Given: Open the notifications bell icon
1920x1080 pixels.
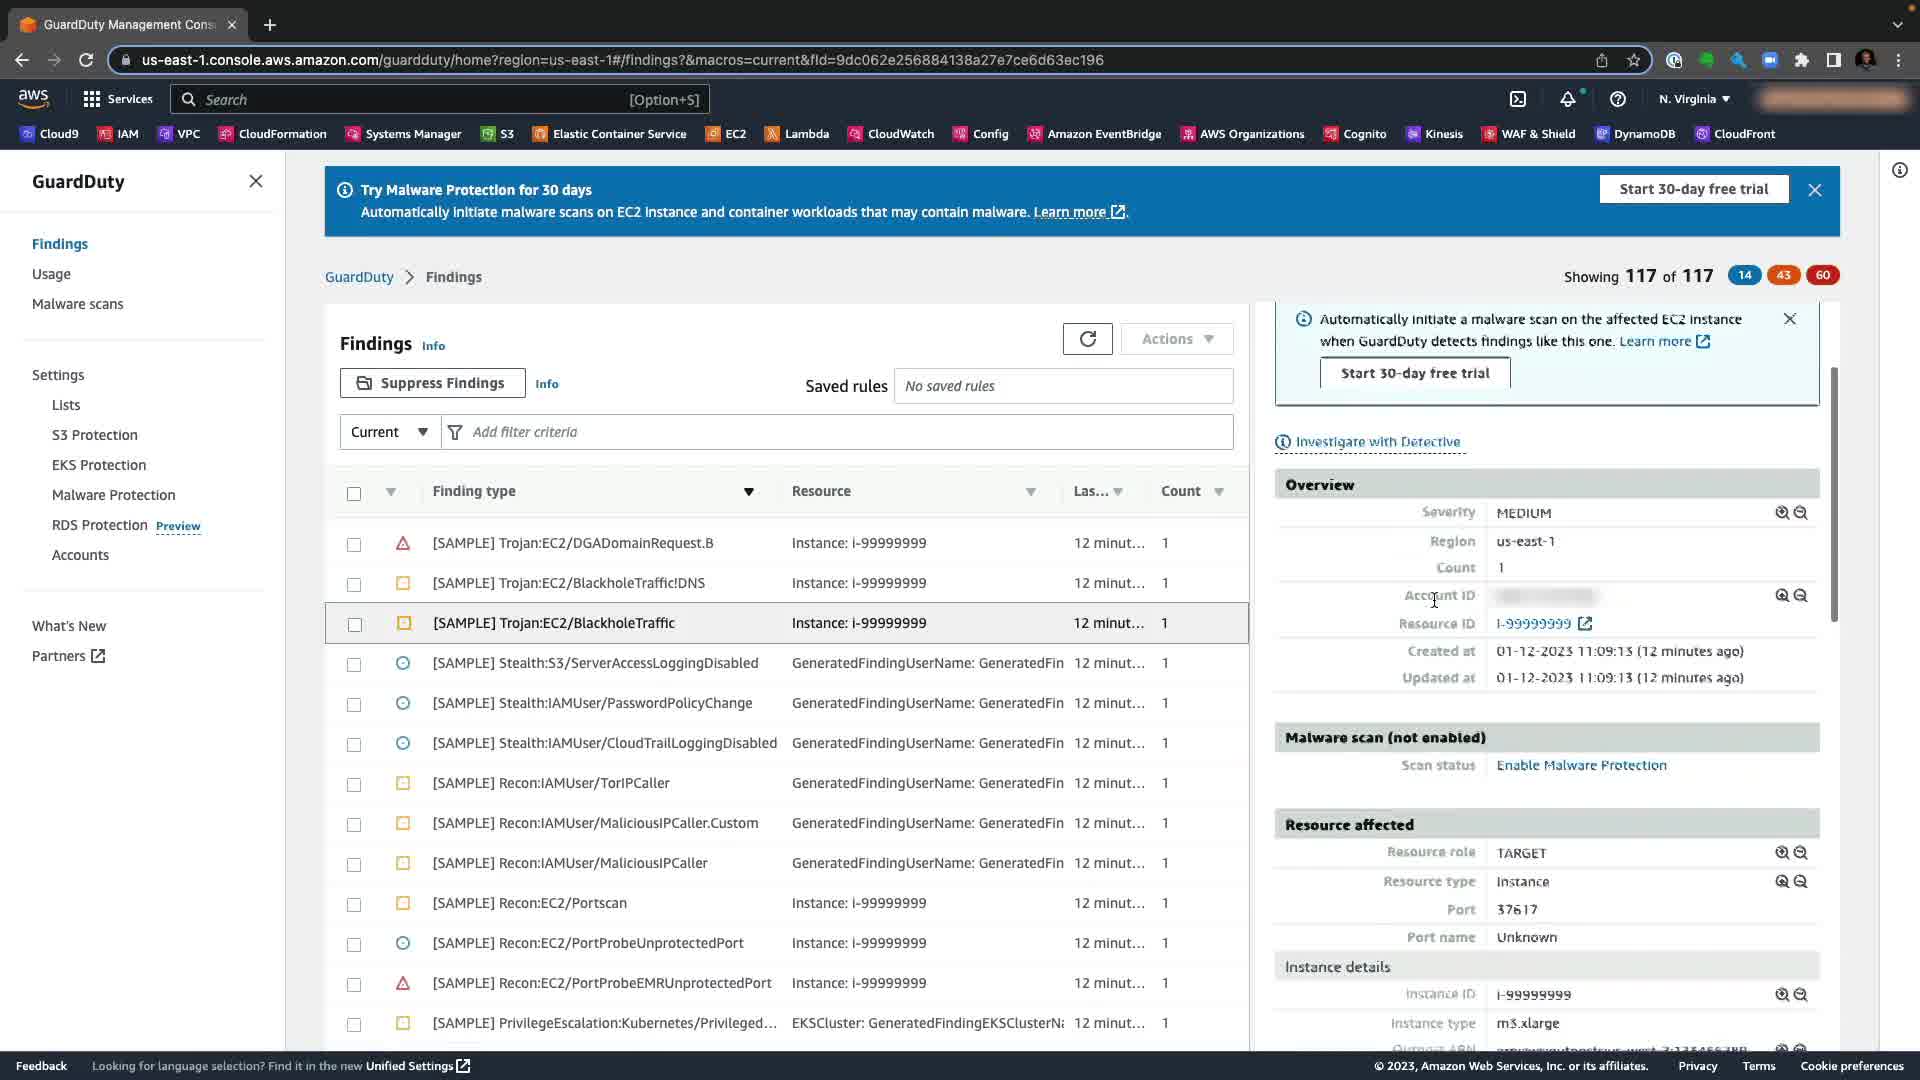Looking at the screenshot, I should (x=1567, y=99).
